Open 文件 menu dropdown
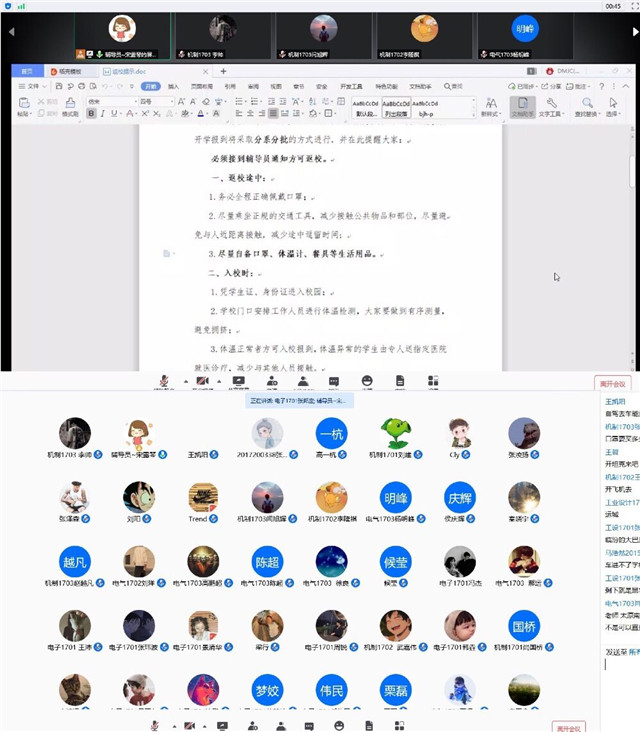 point(33,86)
